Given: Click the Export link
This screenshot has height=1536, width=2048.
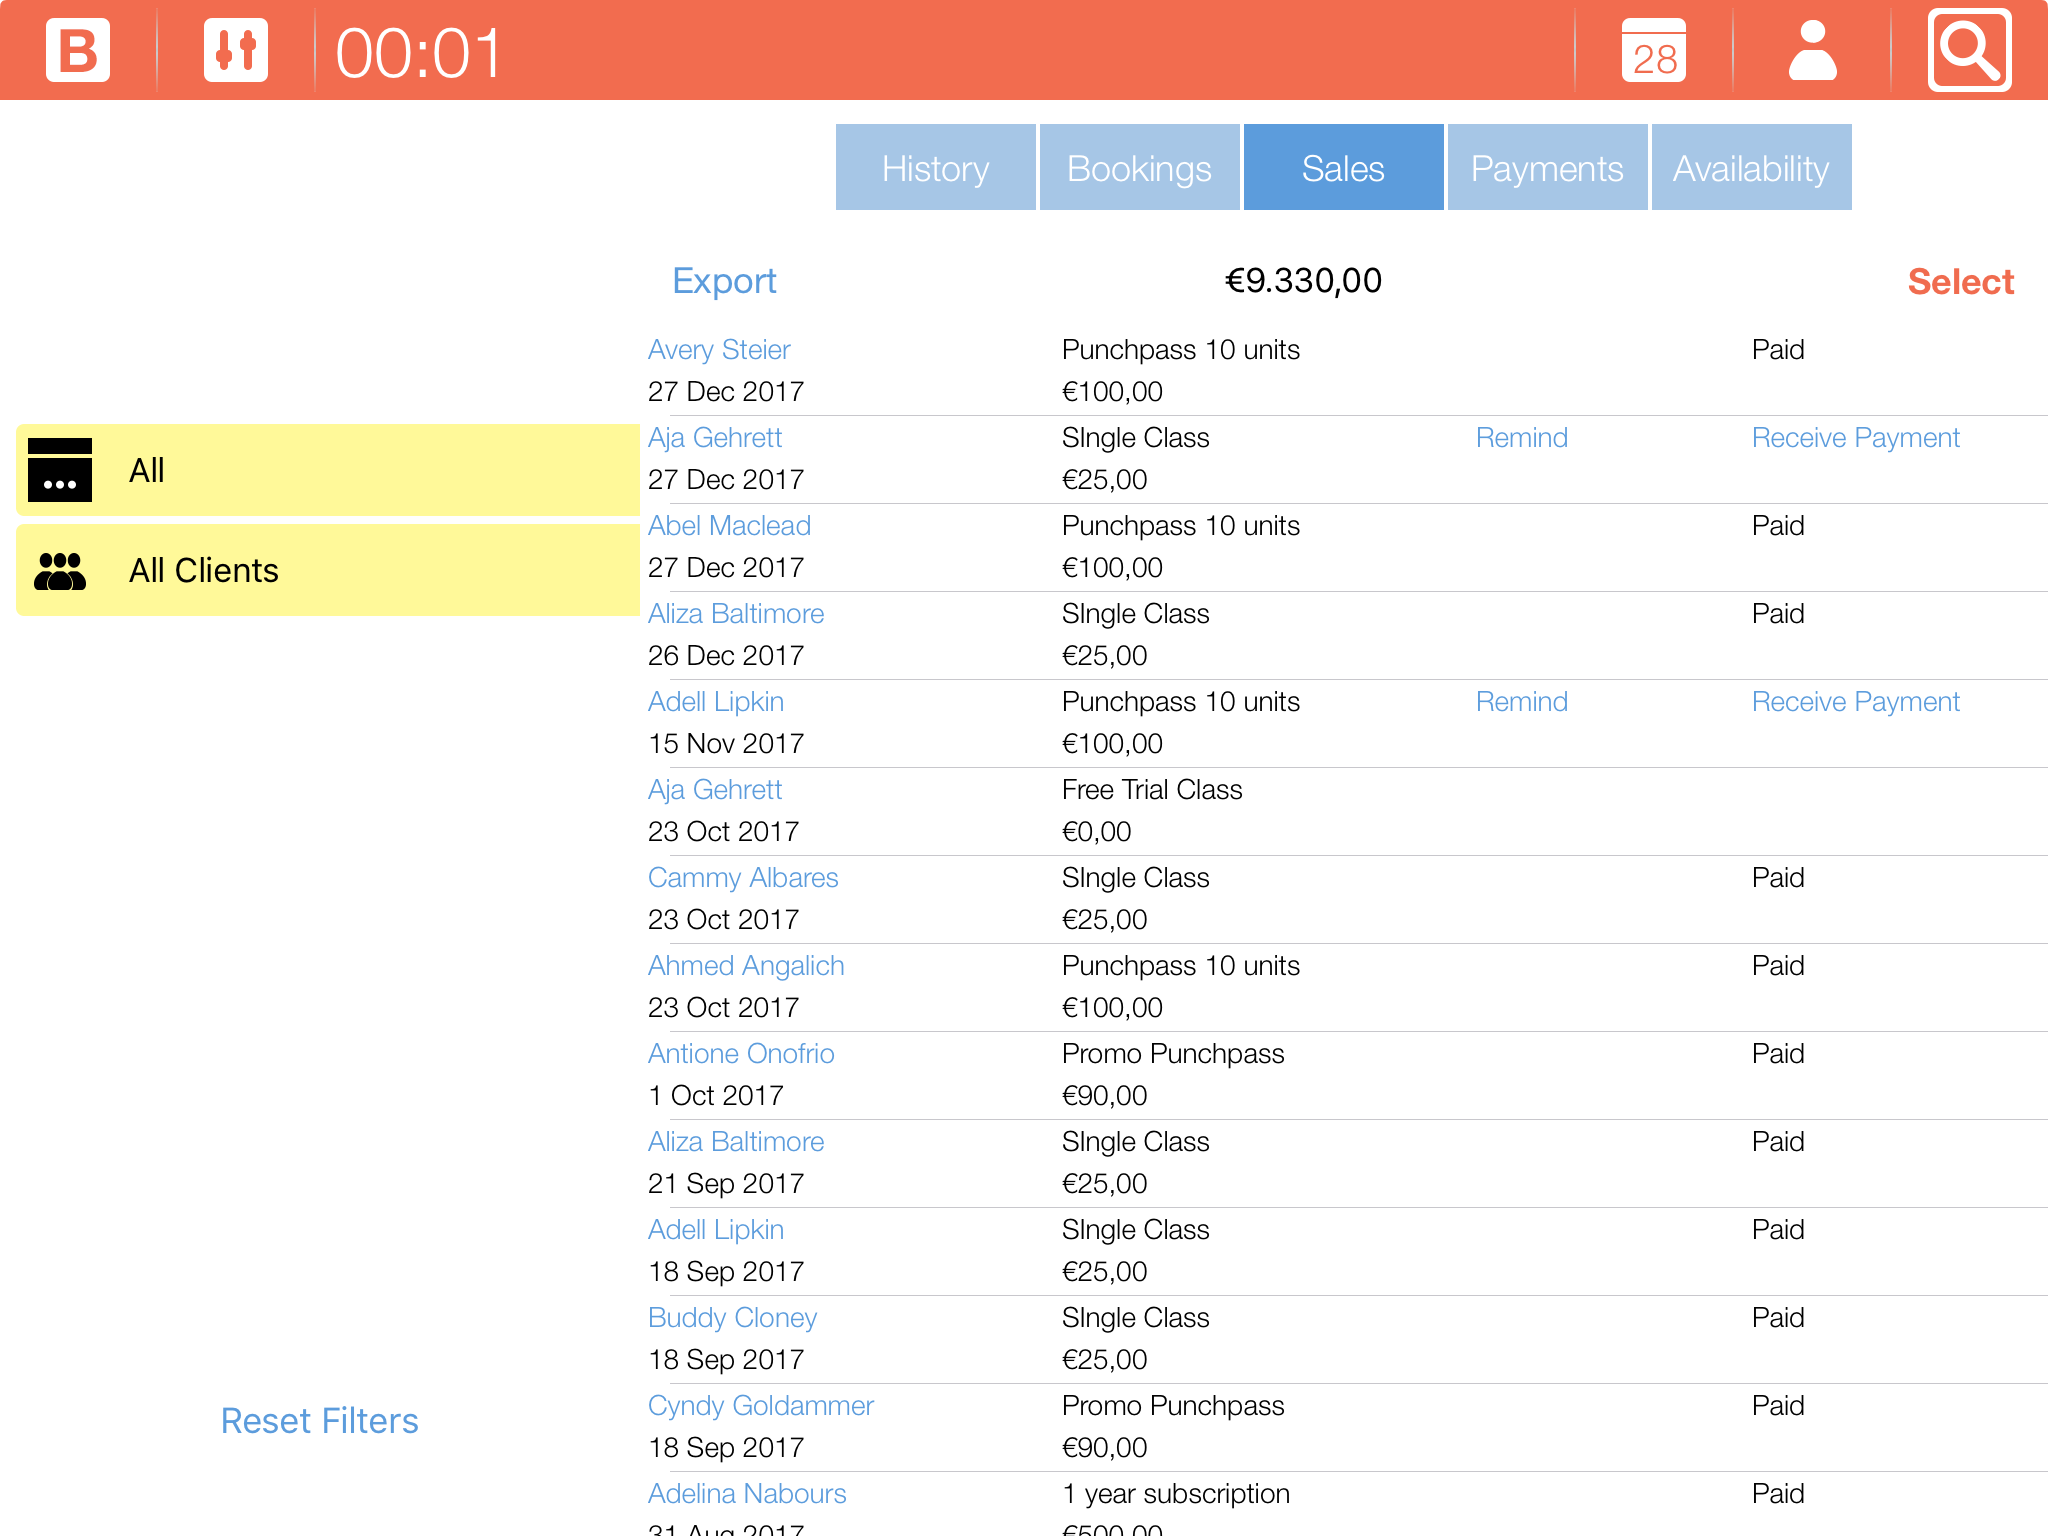Looking at the screenshot, I should point(724,281).
